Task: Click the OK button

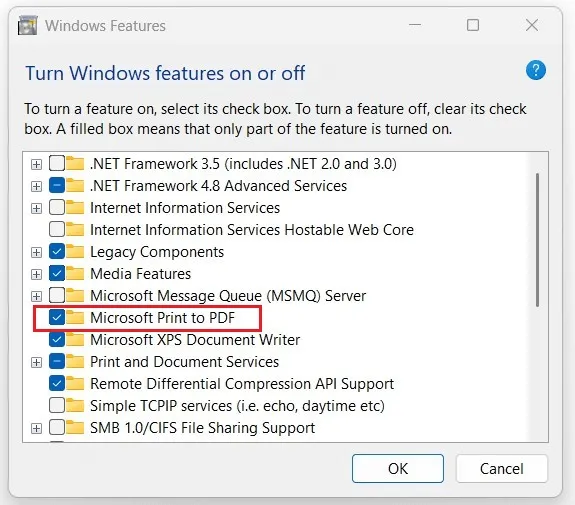Action: [398, 468]
